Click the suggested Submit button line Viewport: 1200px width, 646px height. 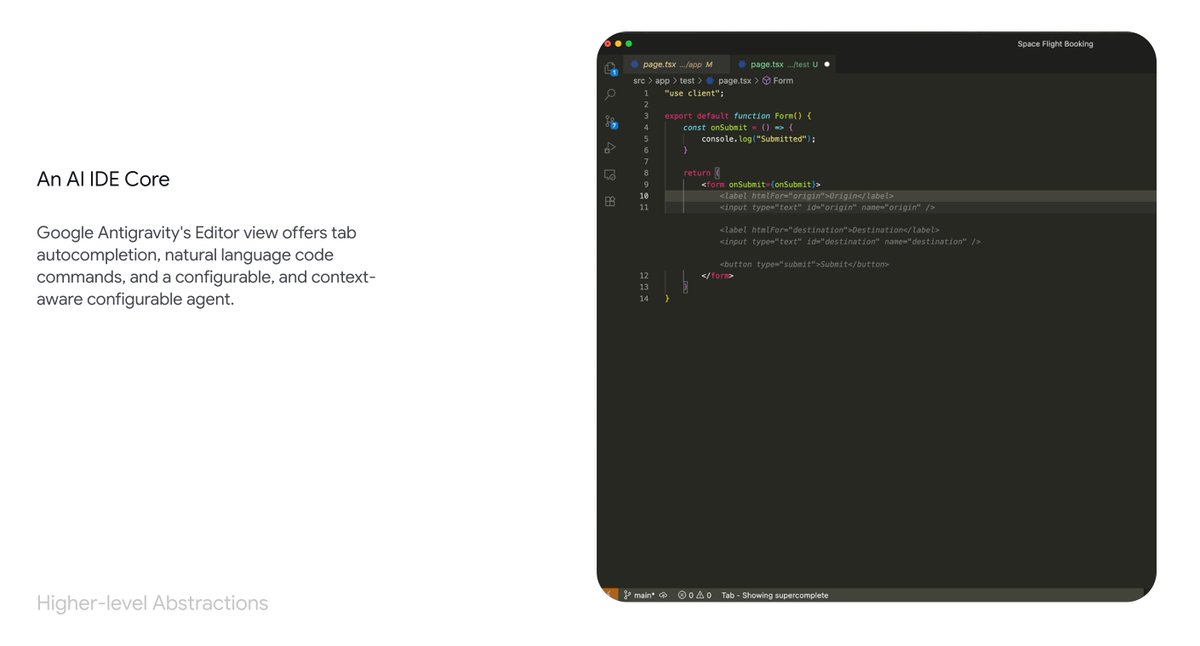point(804,264)
